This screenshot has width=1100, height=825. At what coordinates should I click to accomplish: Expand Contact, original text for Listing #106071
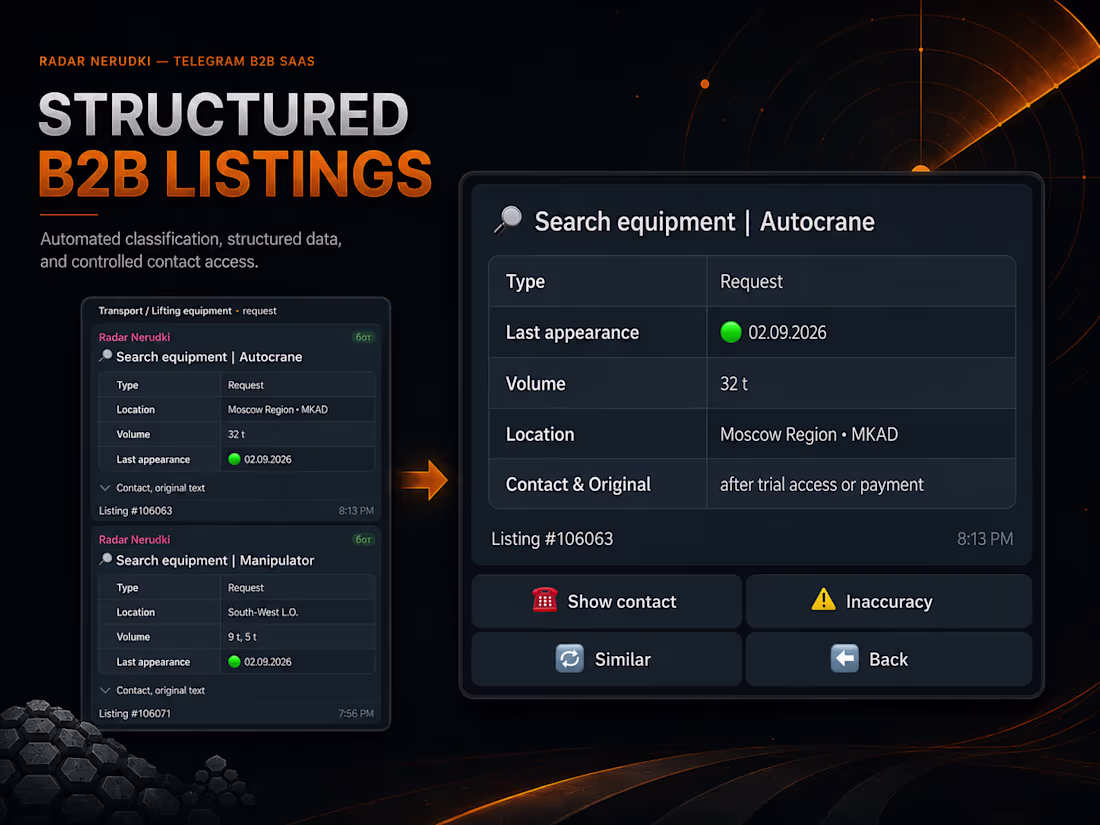(x=152, y=690)
